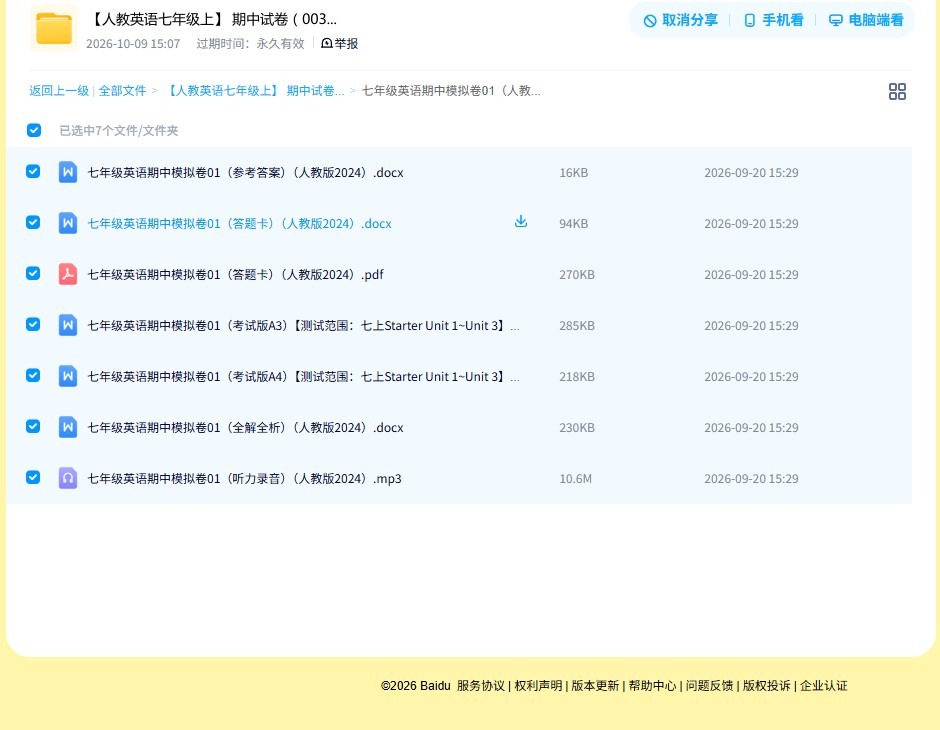Click the 电脑端看 button
This screenshot has width=940, height=730.
[866, 20]
